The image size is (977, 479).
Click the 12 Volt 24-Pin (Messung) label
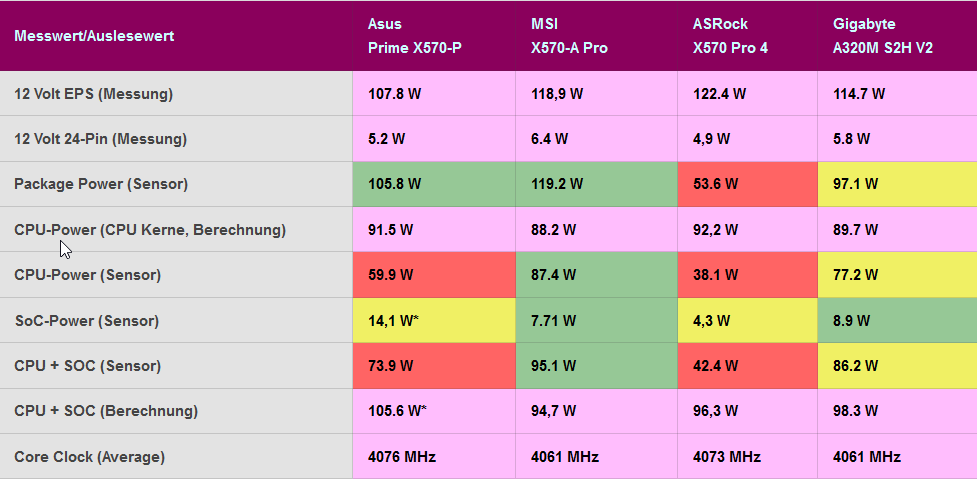pos(100,139)
